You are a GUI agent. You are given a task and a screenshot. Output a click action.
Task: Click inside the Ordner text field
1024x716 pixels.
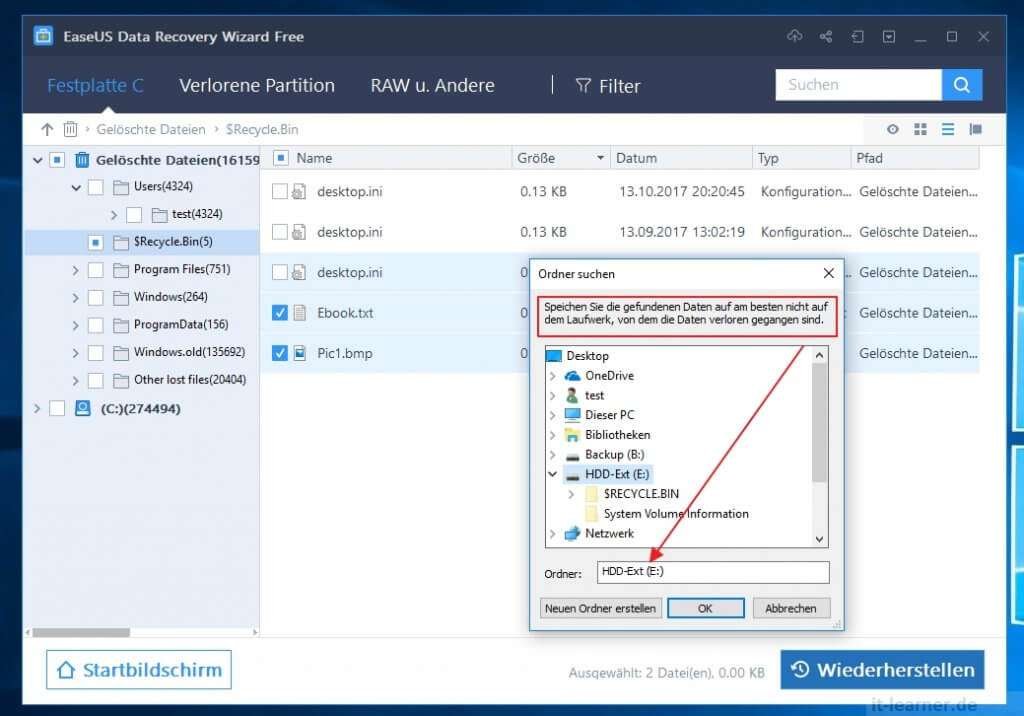(712, 572)
